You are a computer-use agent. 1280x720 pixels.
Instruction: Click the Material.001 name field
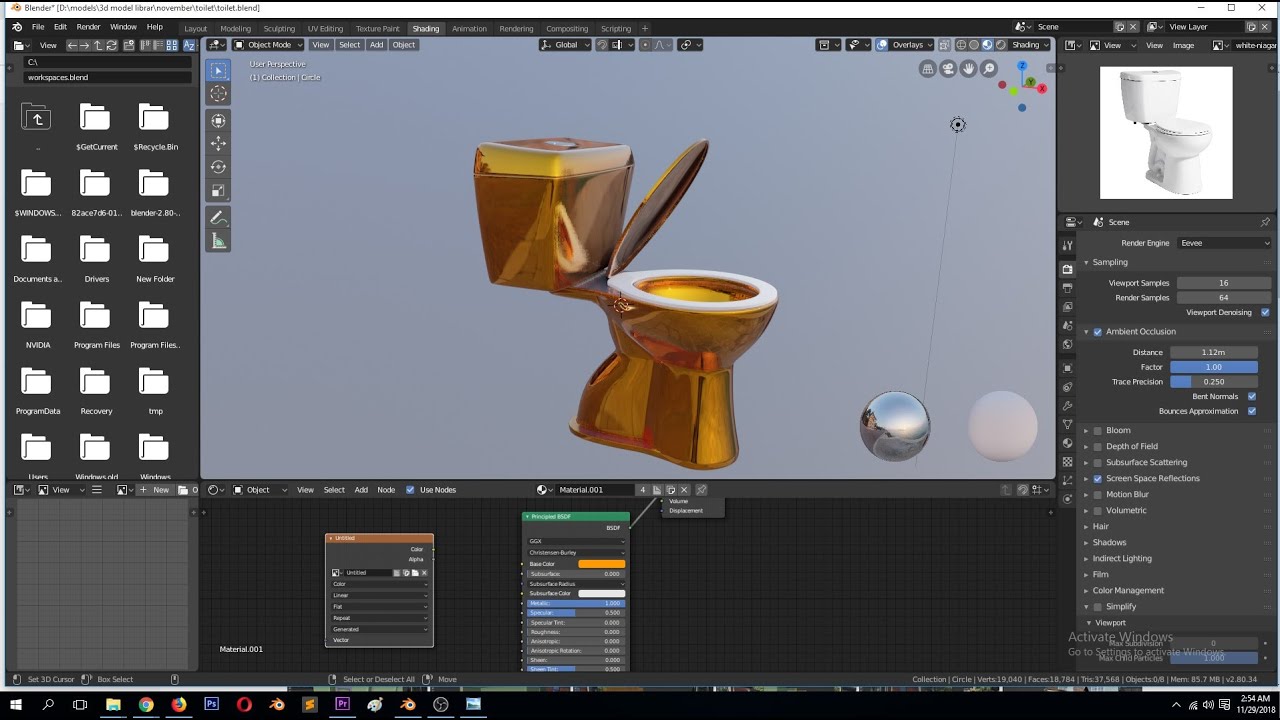tap(593, 490)
